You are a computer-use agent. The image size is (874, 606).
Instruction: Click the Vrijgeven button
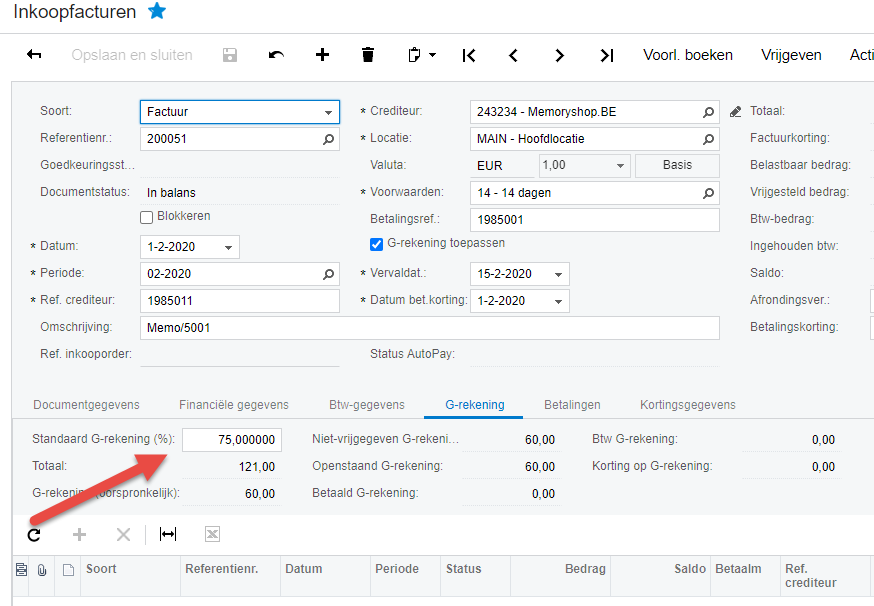[792, 55]
